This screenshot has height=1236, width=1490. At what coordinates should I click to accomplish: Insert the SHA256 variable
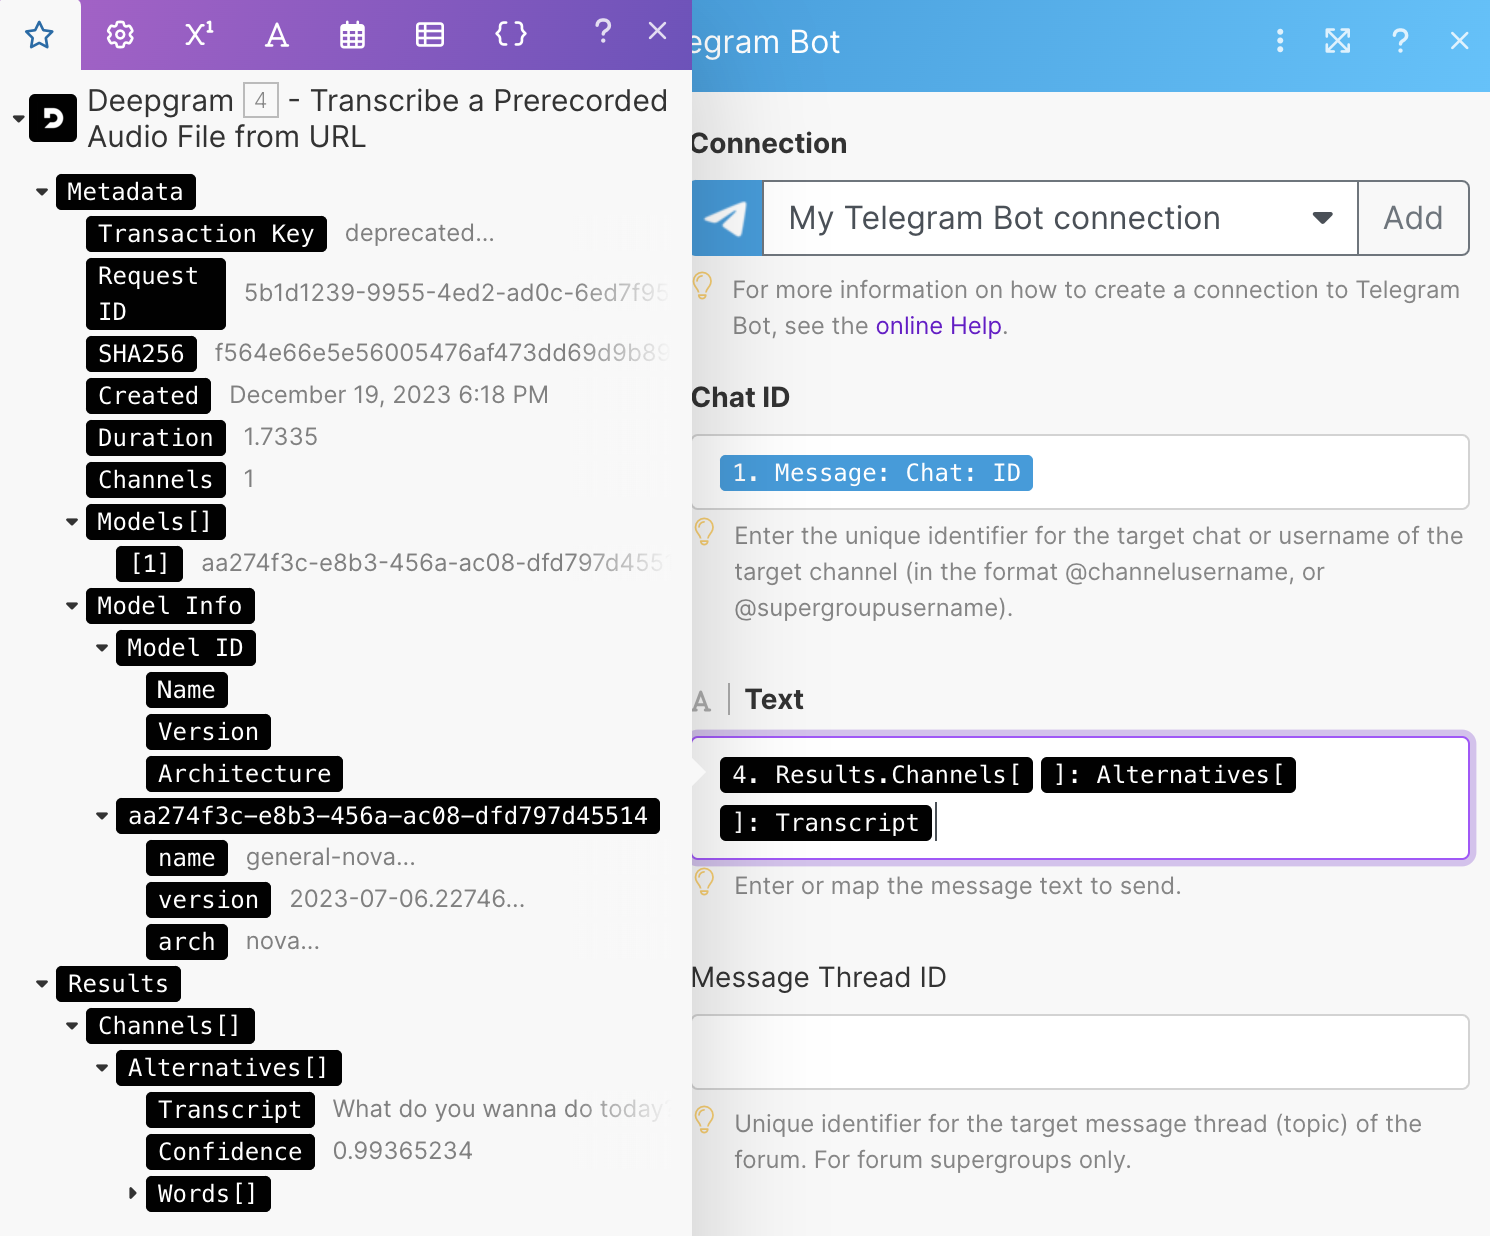point(141,354)
